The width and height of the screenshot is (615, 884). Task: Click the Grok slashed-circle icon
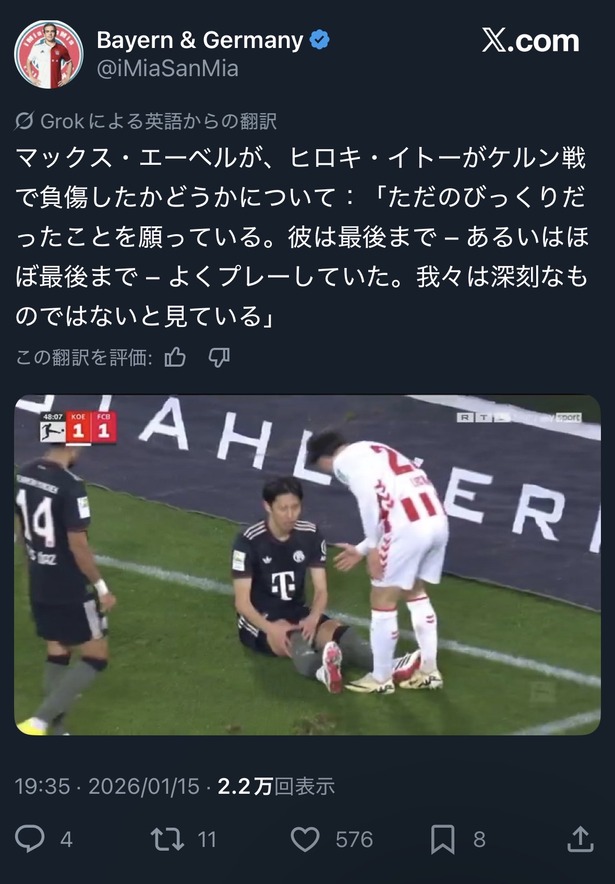pyautogui.click(x=24, y=121)
